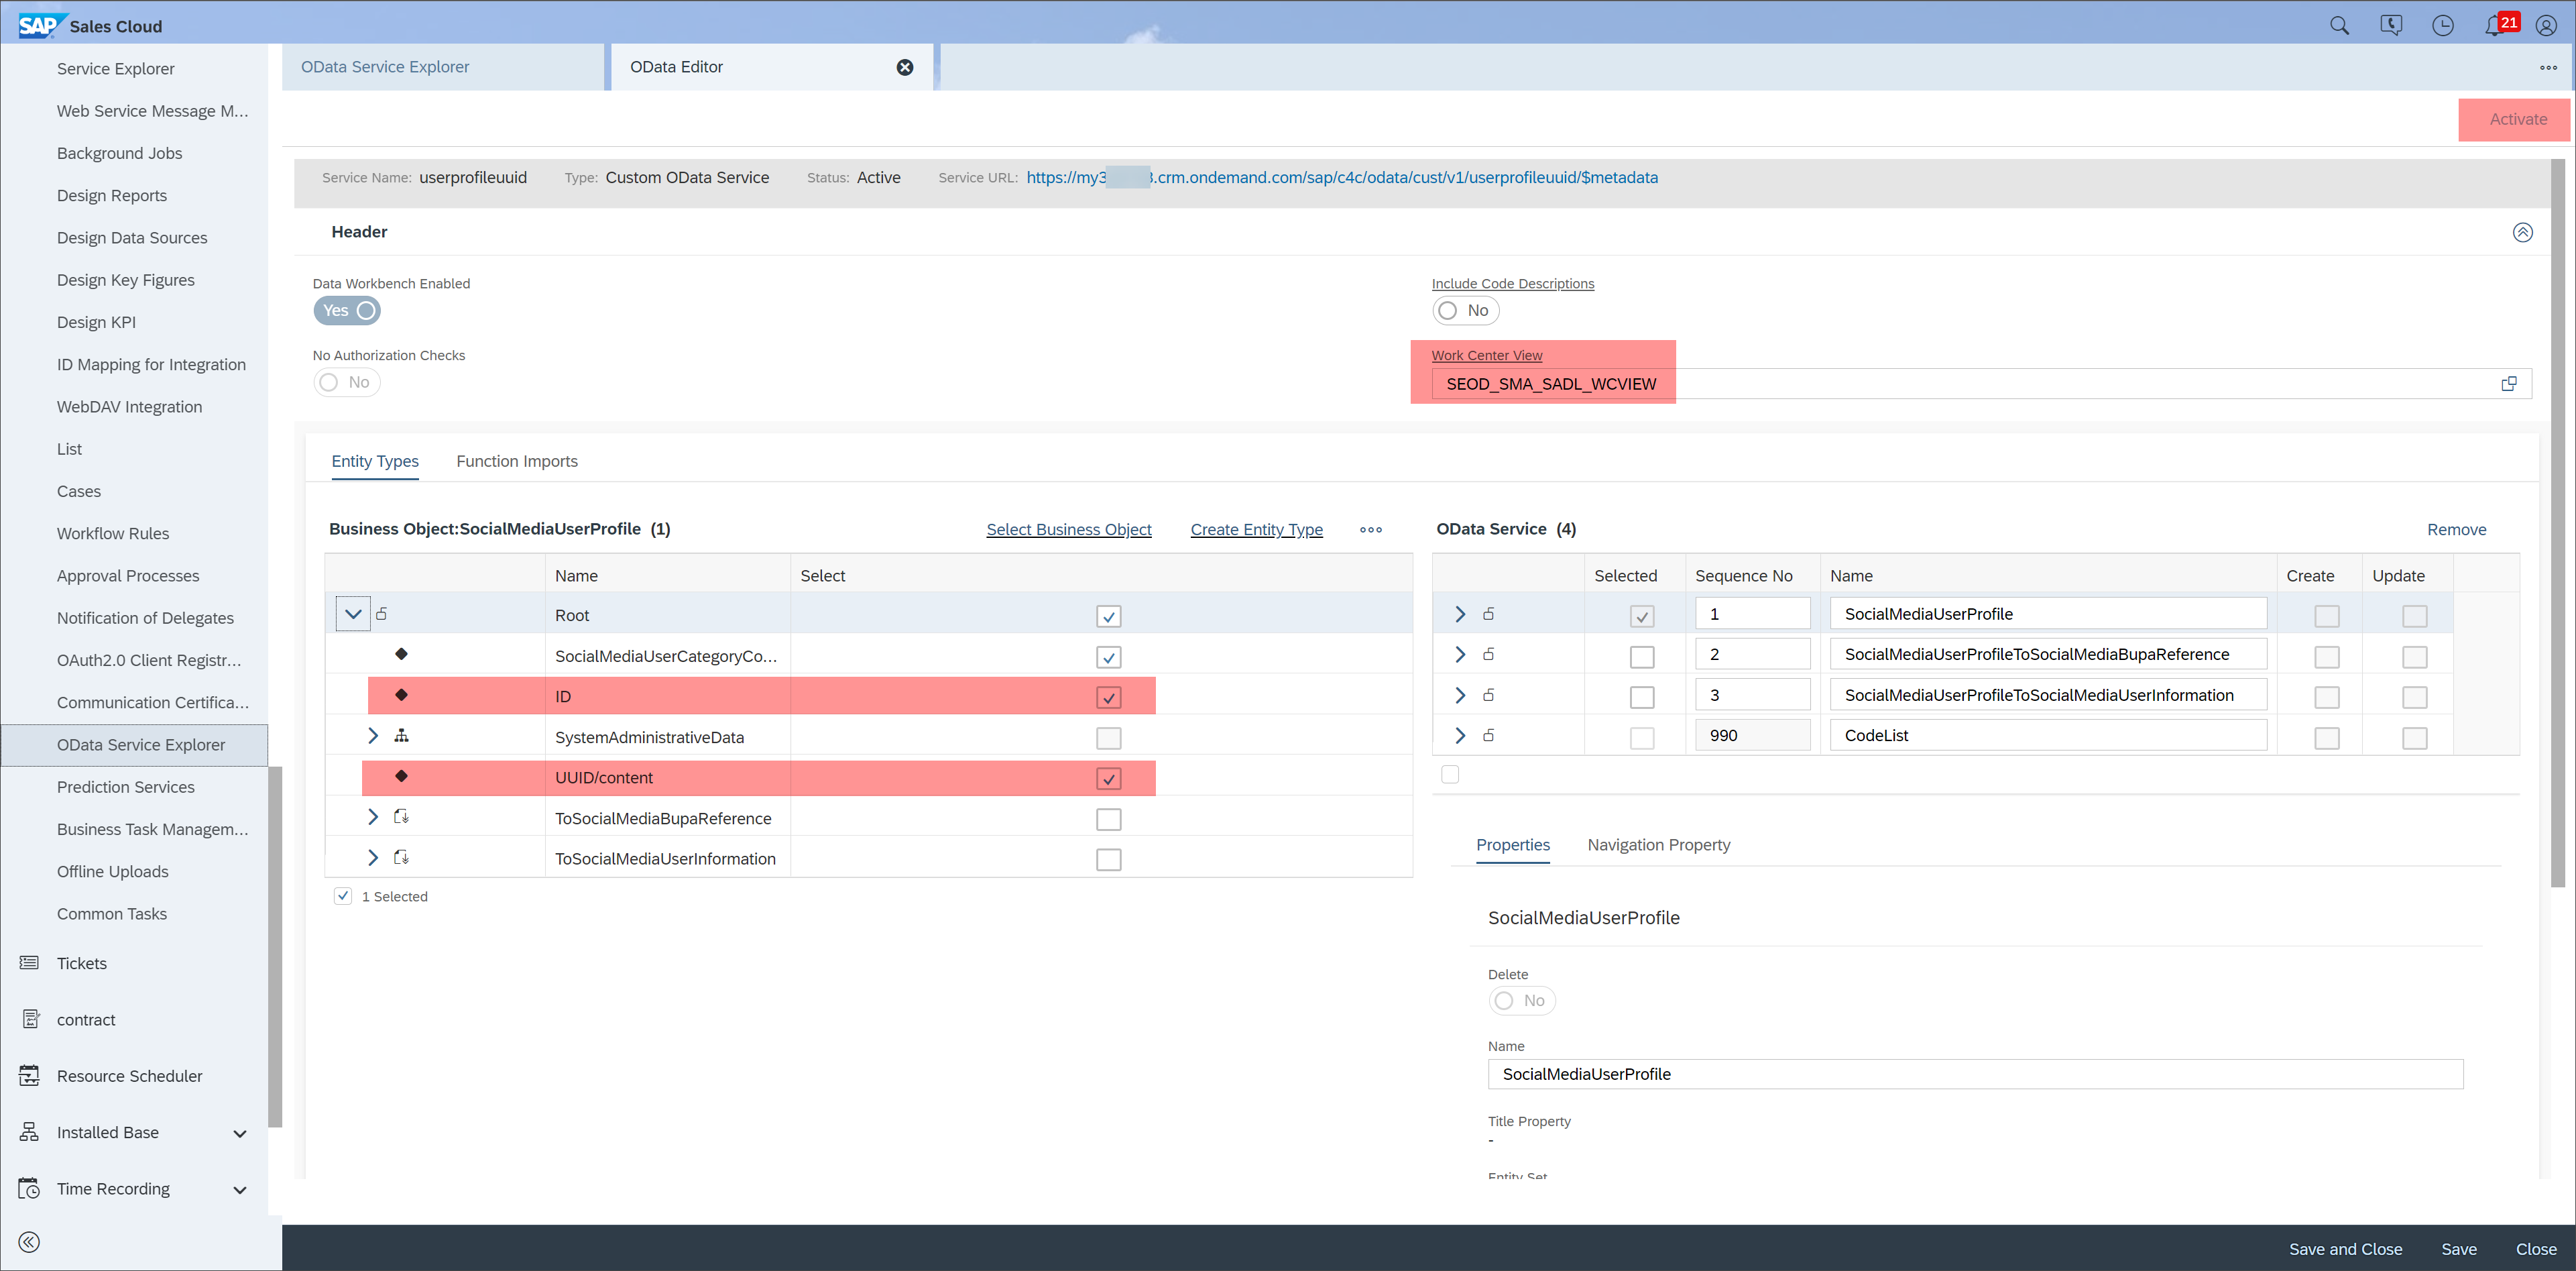Uncheck SocialMediaUserCategoryCo... select checkbox

tap(1108, 657)
